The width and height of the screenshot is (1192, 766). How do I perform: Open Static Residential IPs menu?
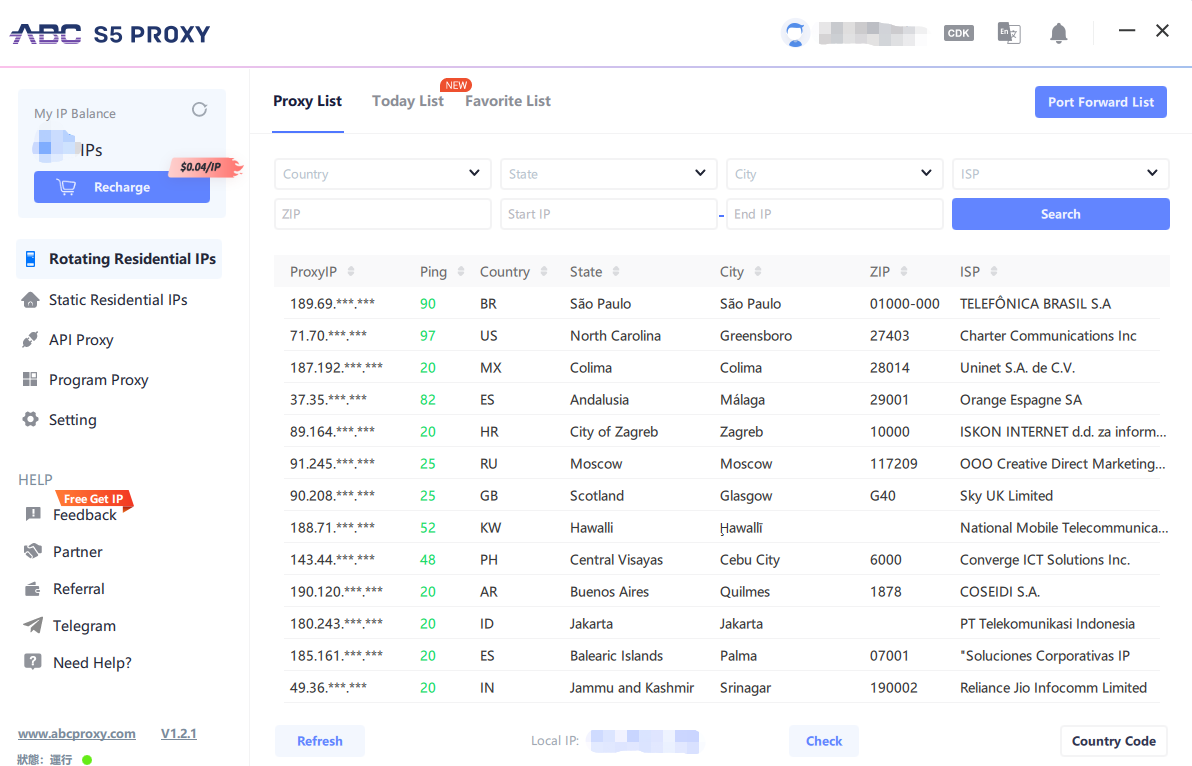click(x=119, y=300)
